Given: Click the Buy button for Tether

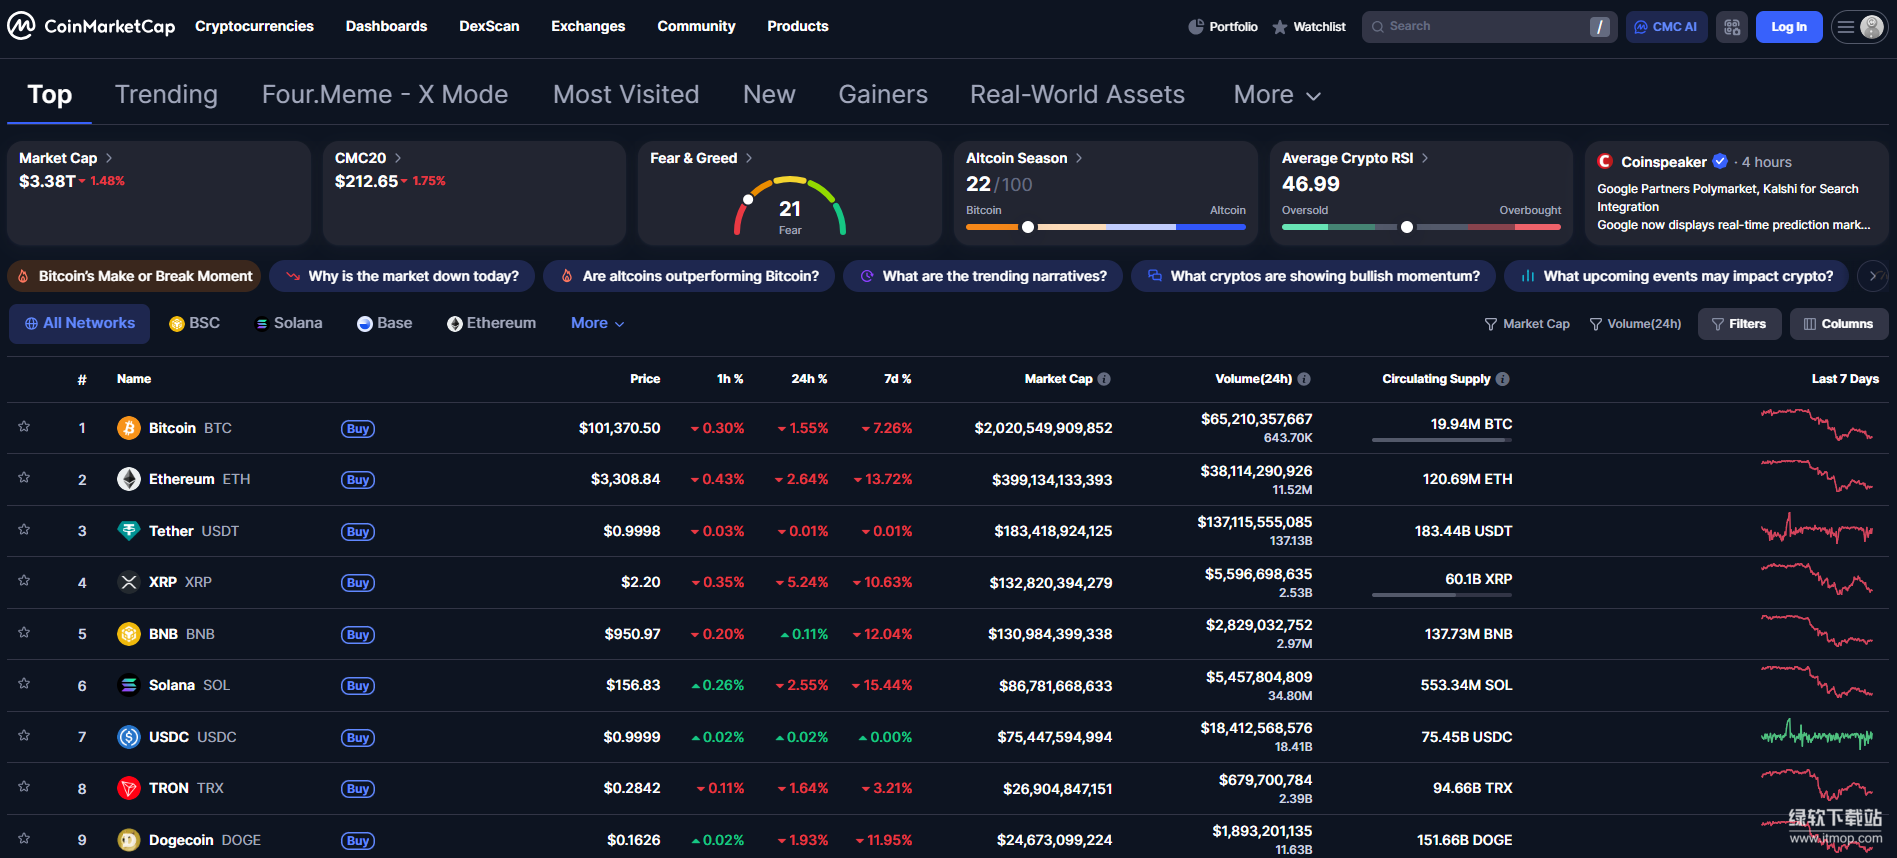Looking at the screenshot, I should [x=358, y=532].
